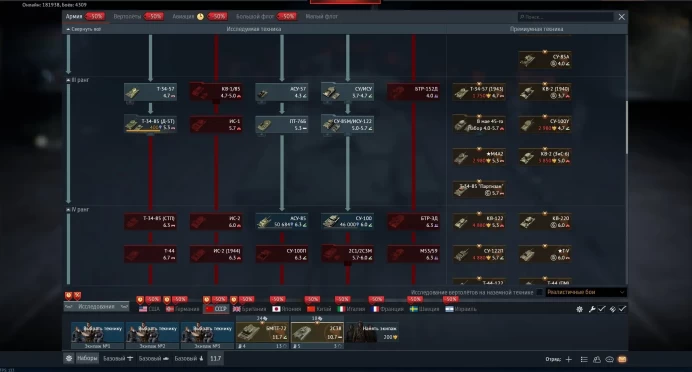
Task: Select the locked БТР-152Д card
Action: pos(413,92)
